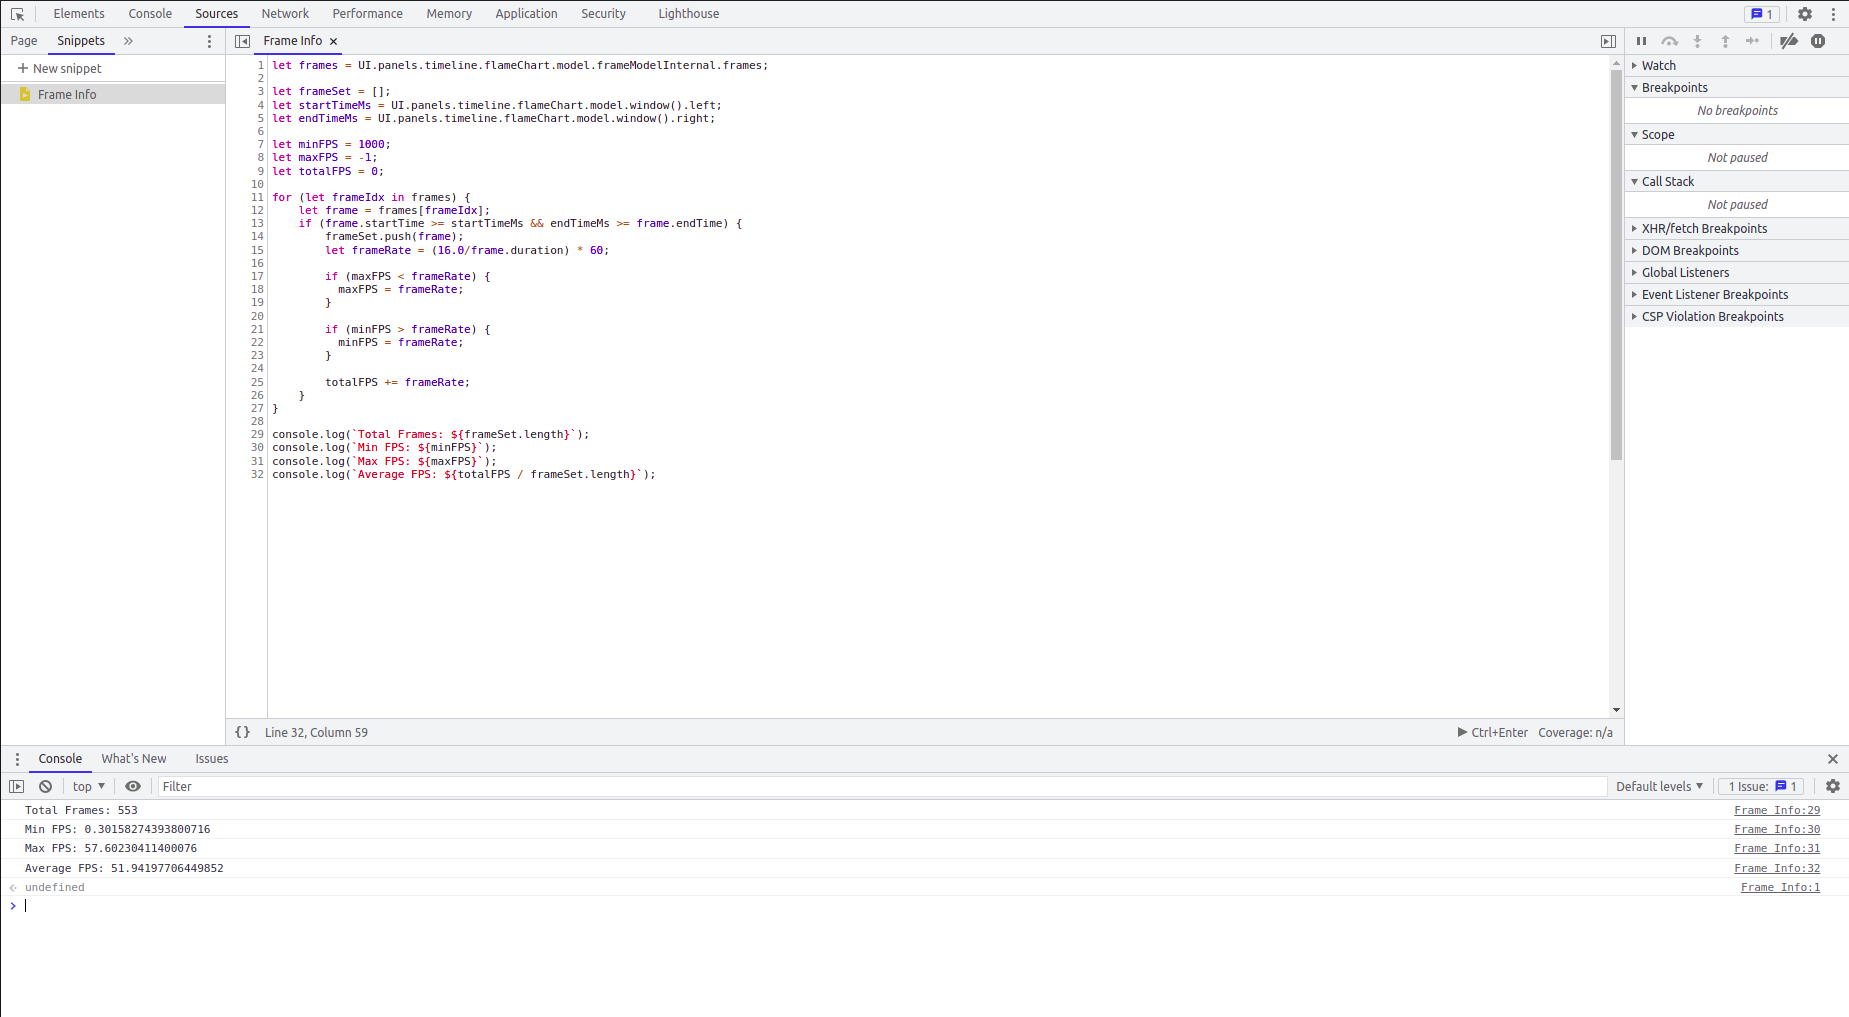
Task: Collapse the Call Stack section
Action: point(1737,181)
